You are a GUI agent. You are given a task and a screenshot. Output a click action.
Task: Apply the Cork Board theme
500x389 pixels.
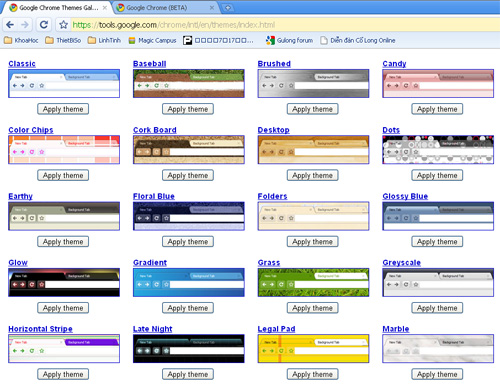click(x=188, y=175)
